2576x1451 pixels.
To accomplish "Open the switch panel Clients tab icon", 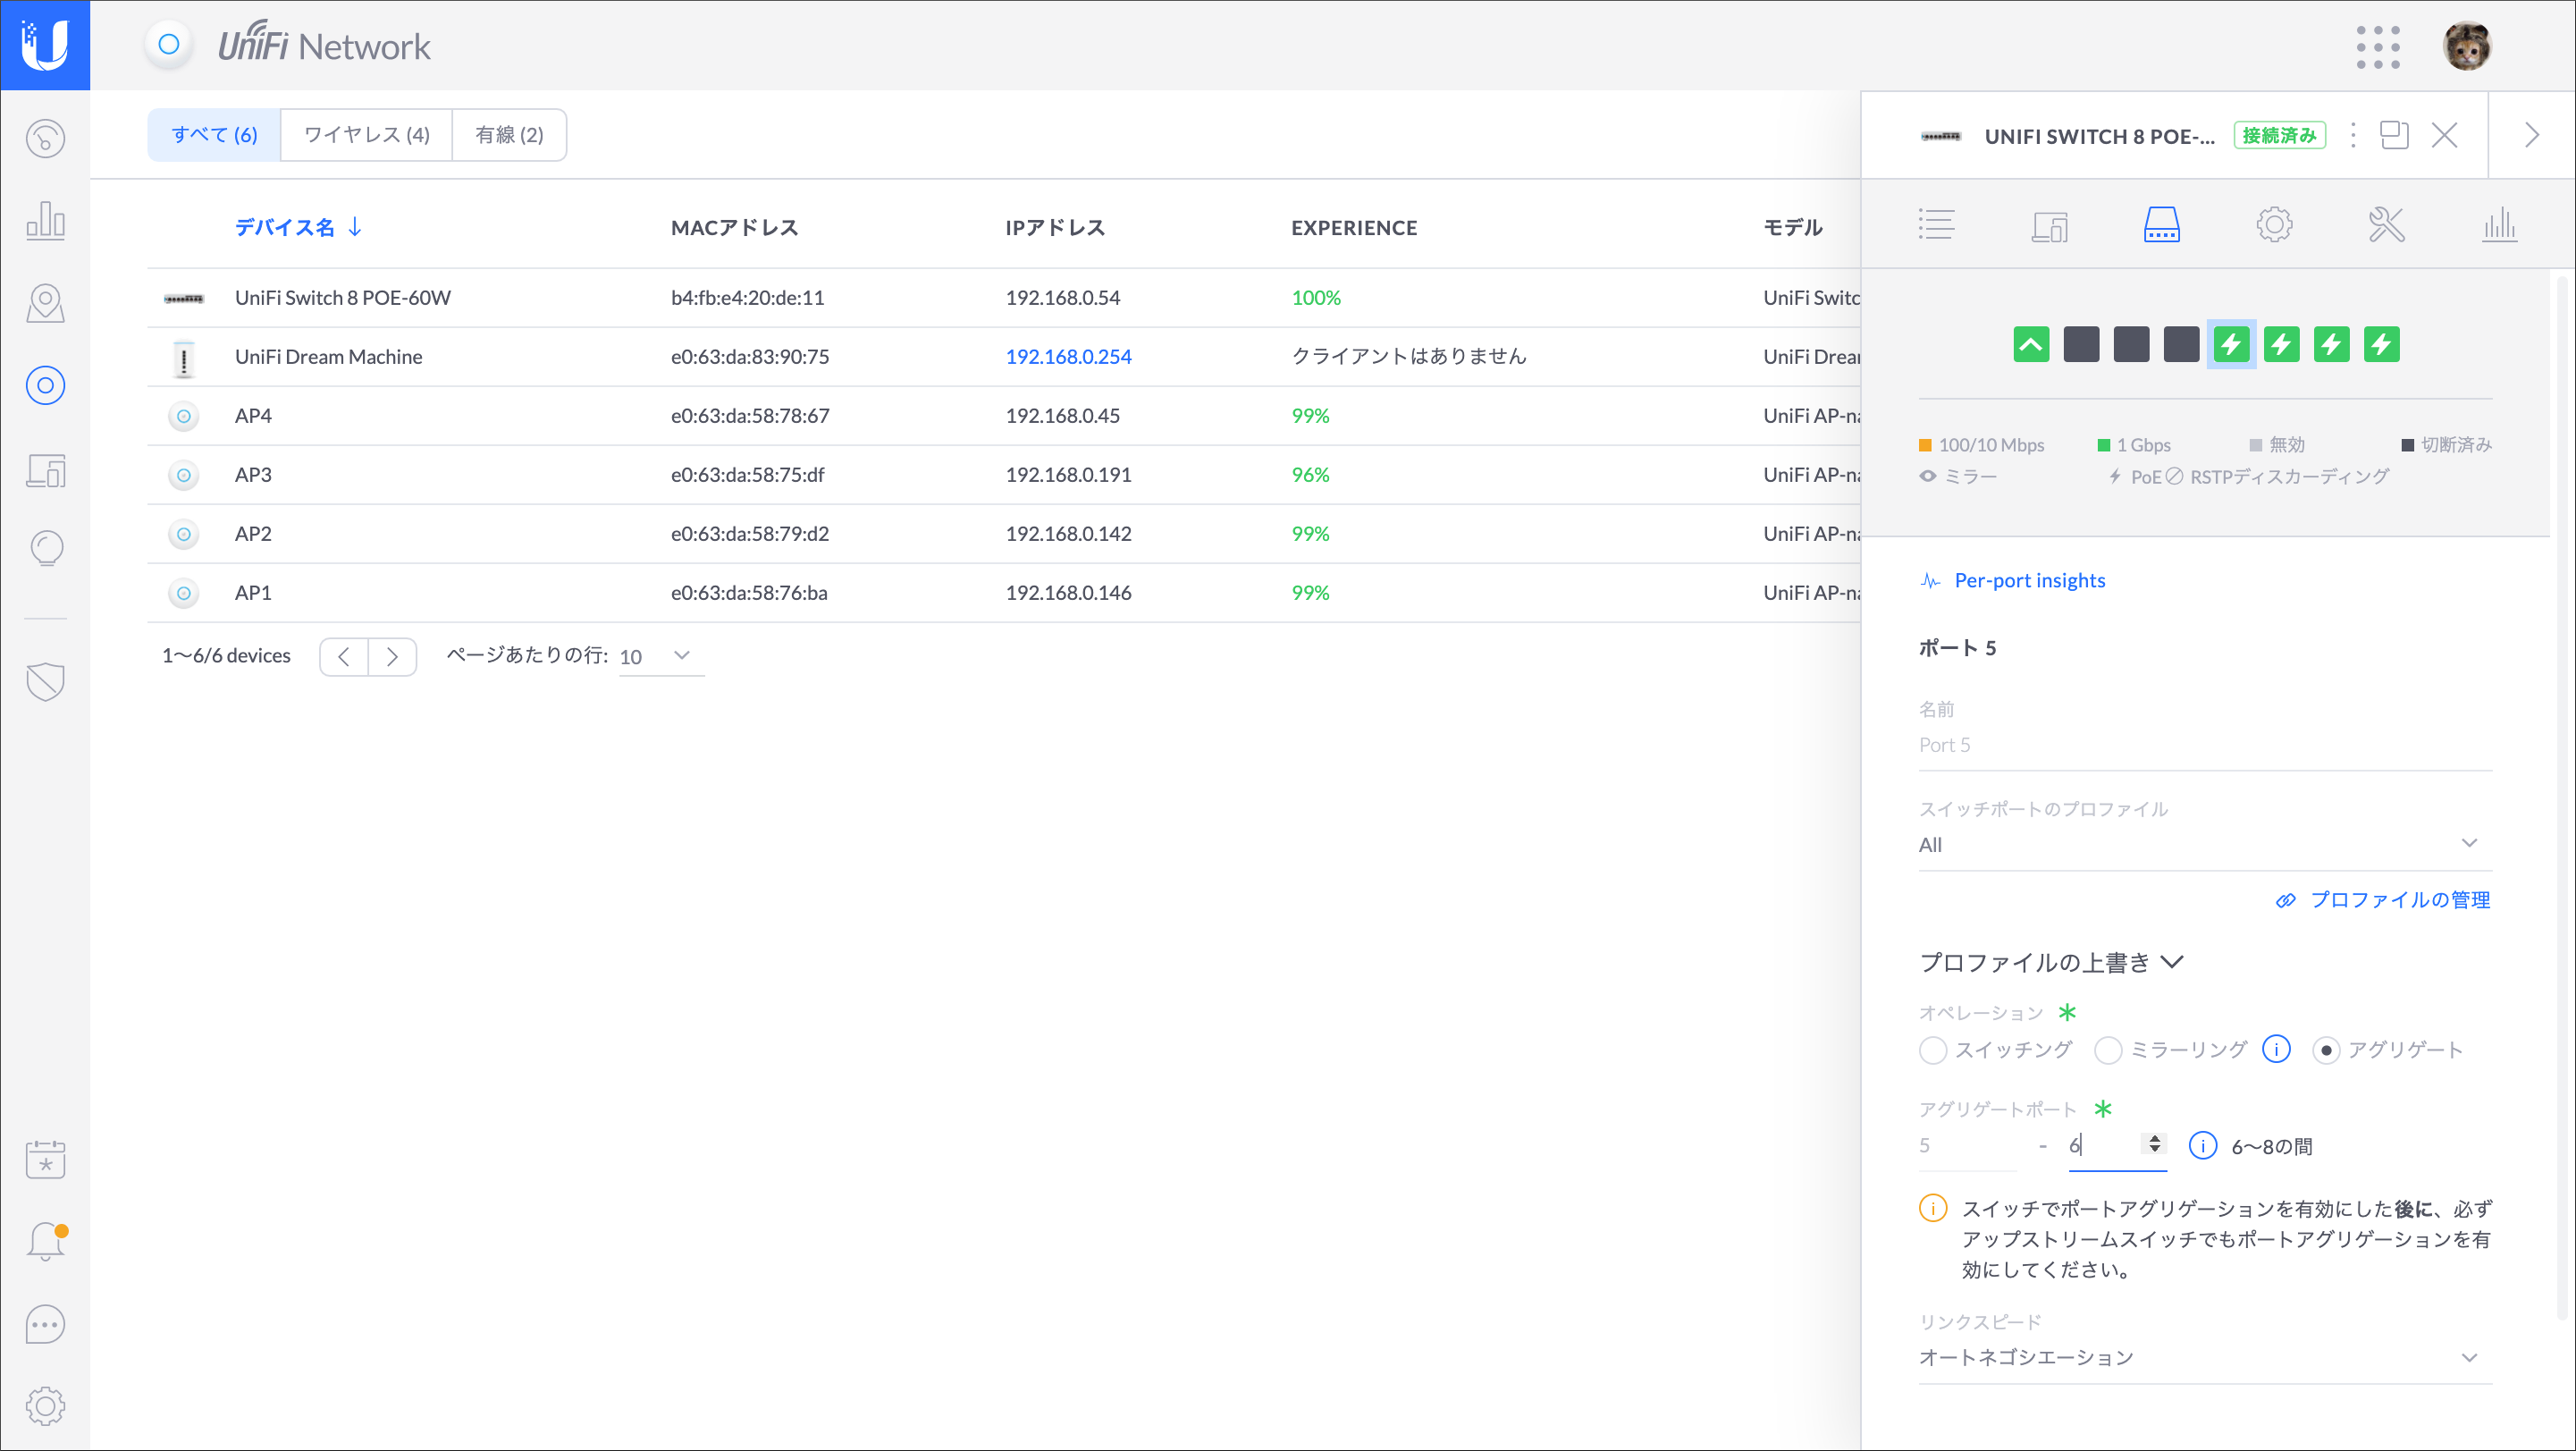I will (x=2049, y=225).
